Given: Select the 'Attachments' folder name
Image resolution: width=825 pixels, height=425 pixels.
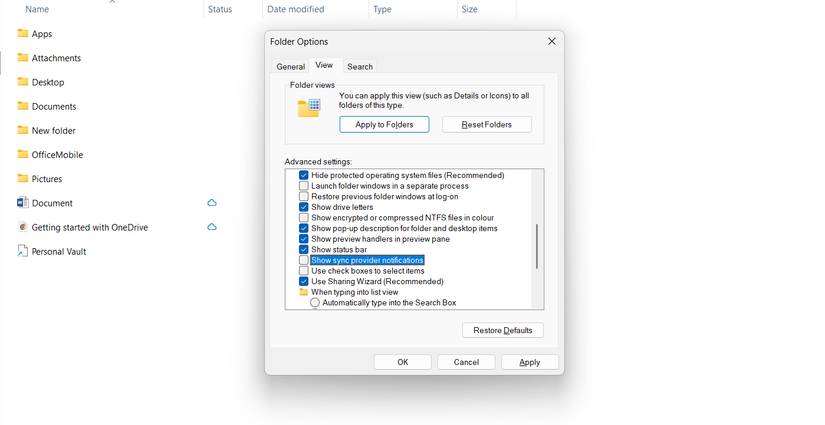Looking at the screenshot, I should (56, 58).
